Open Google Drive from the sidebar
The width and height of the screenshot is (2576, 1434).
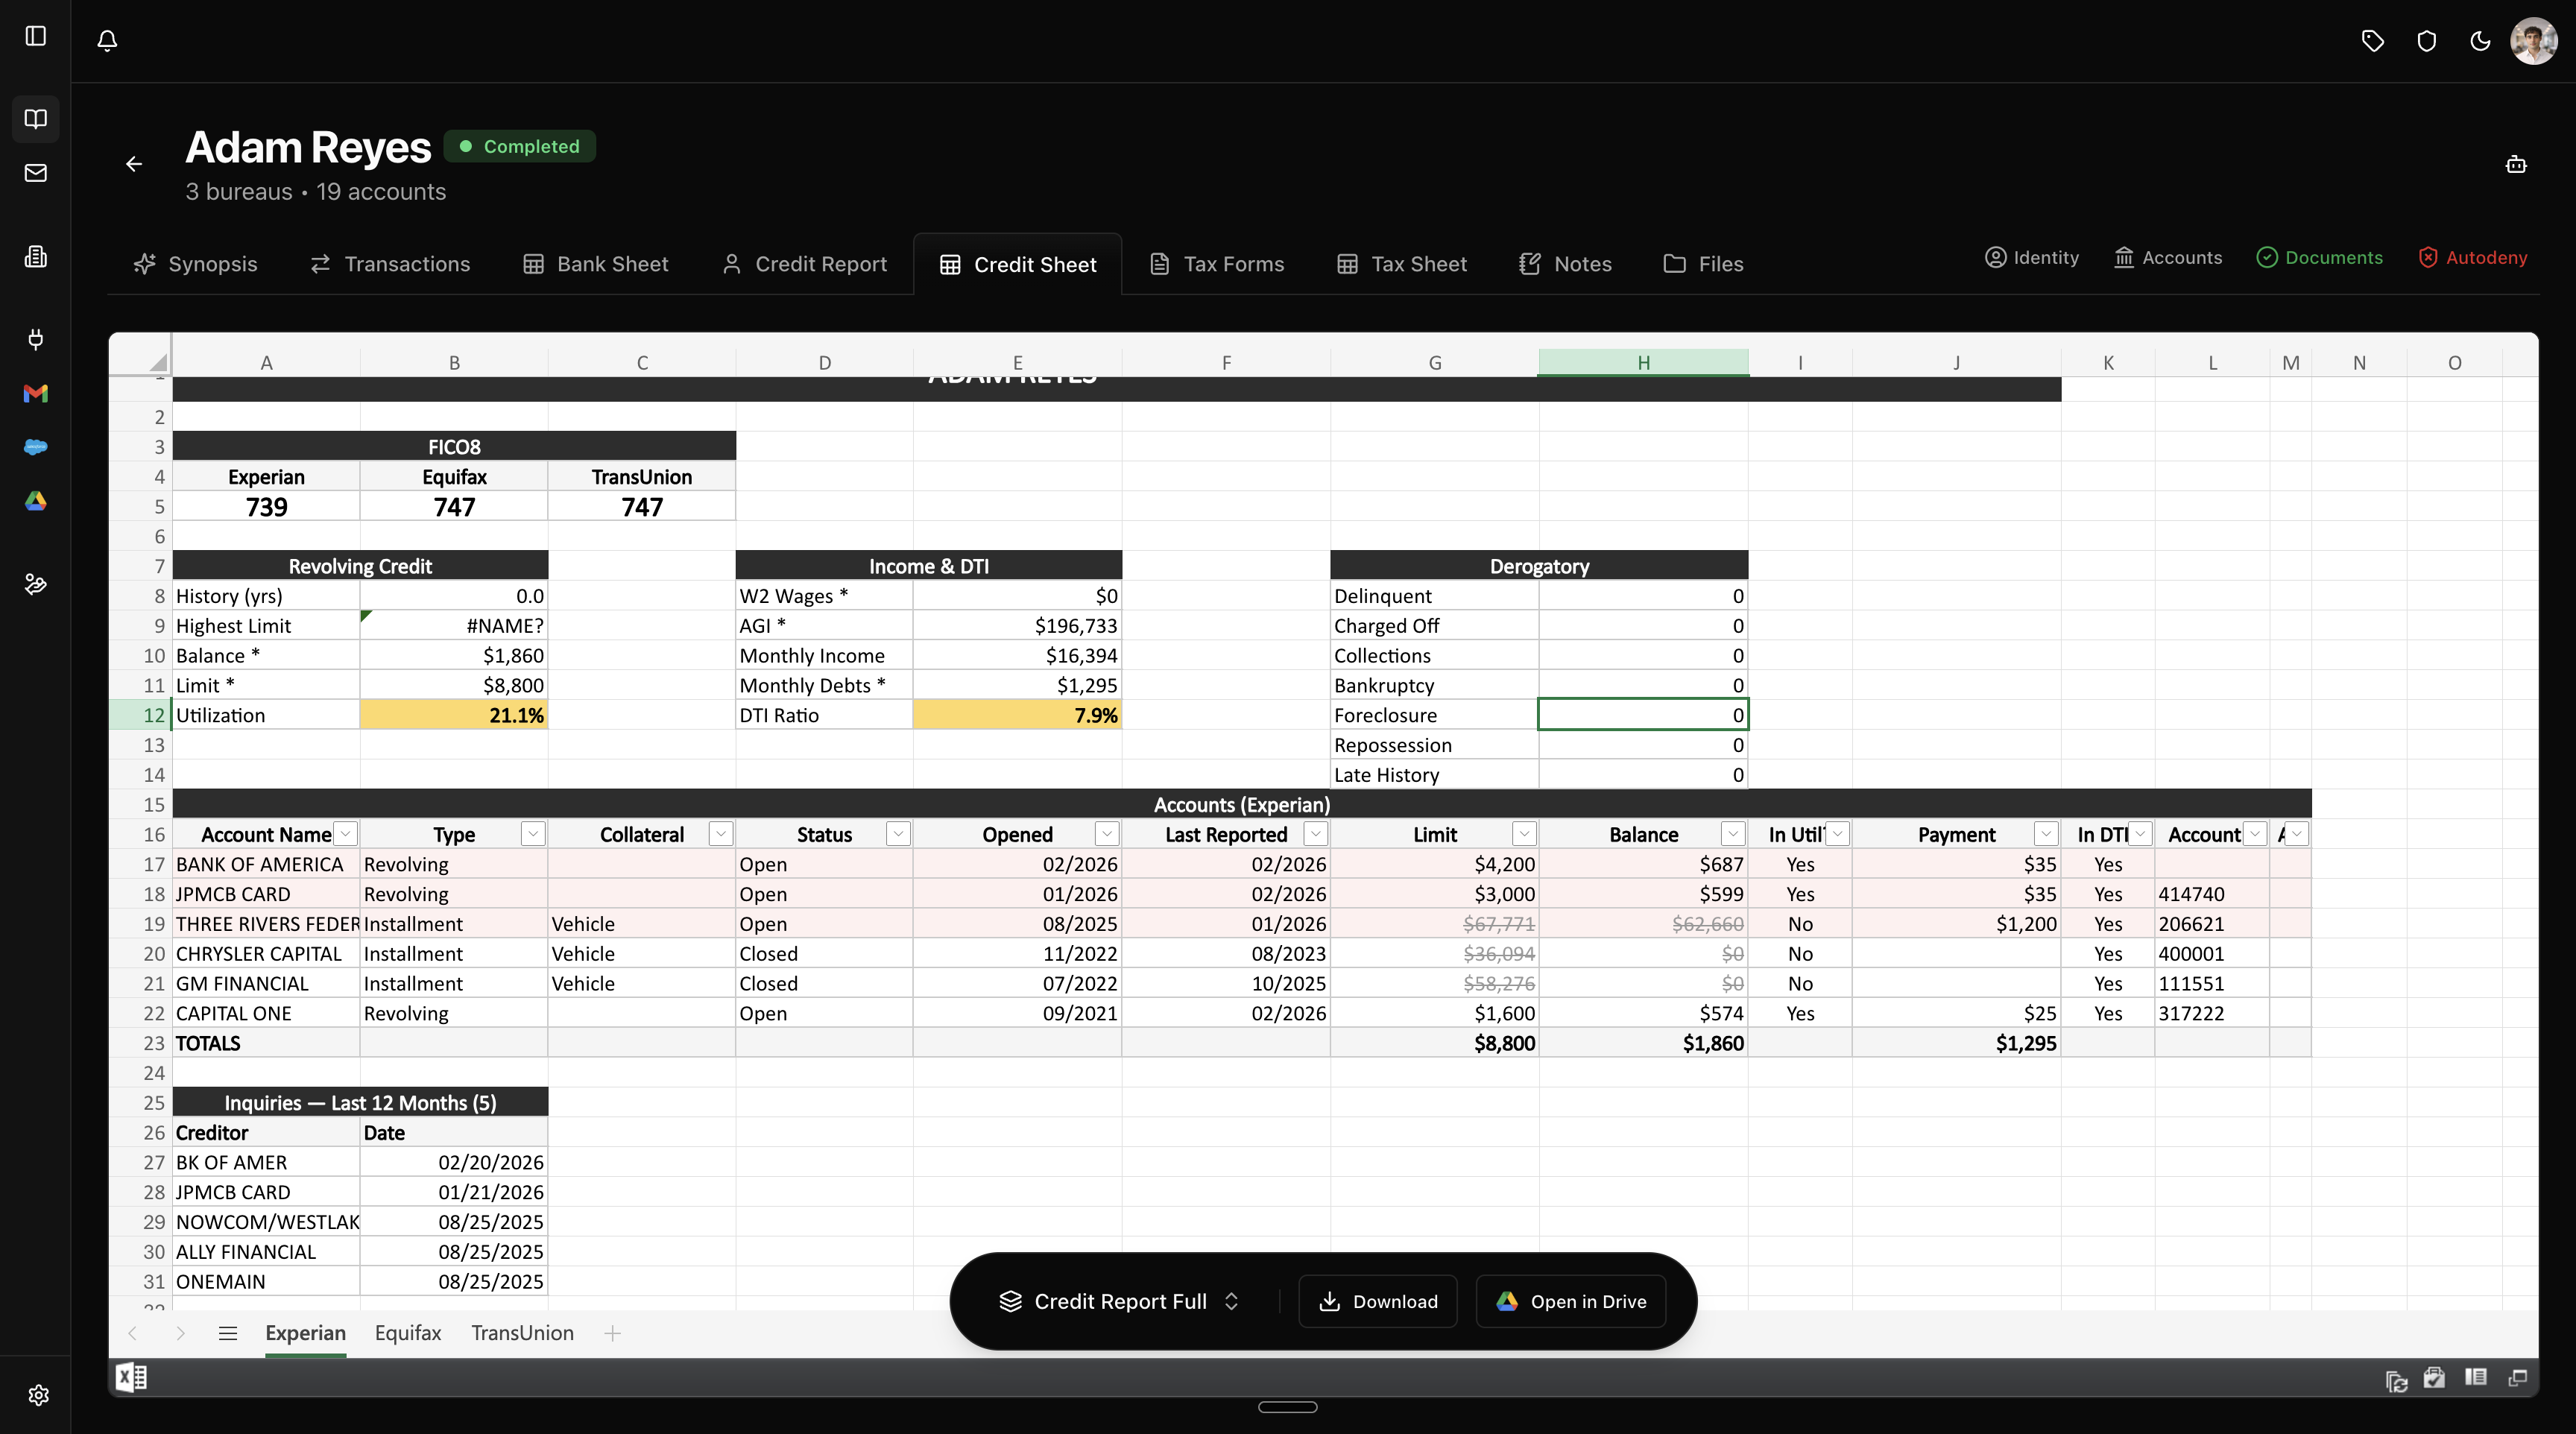[x=36, y=502]
